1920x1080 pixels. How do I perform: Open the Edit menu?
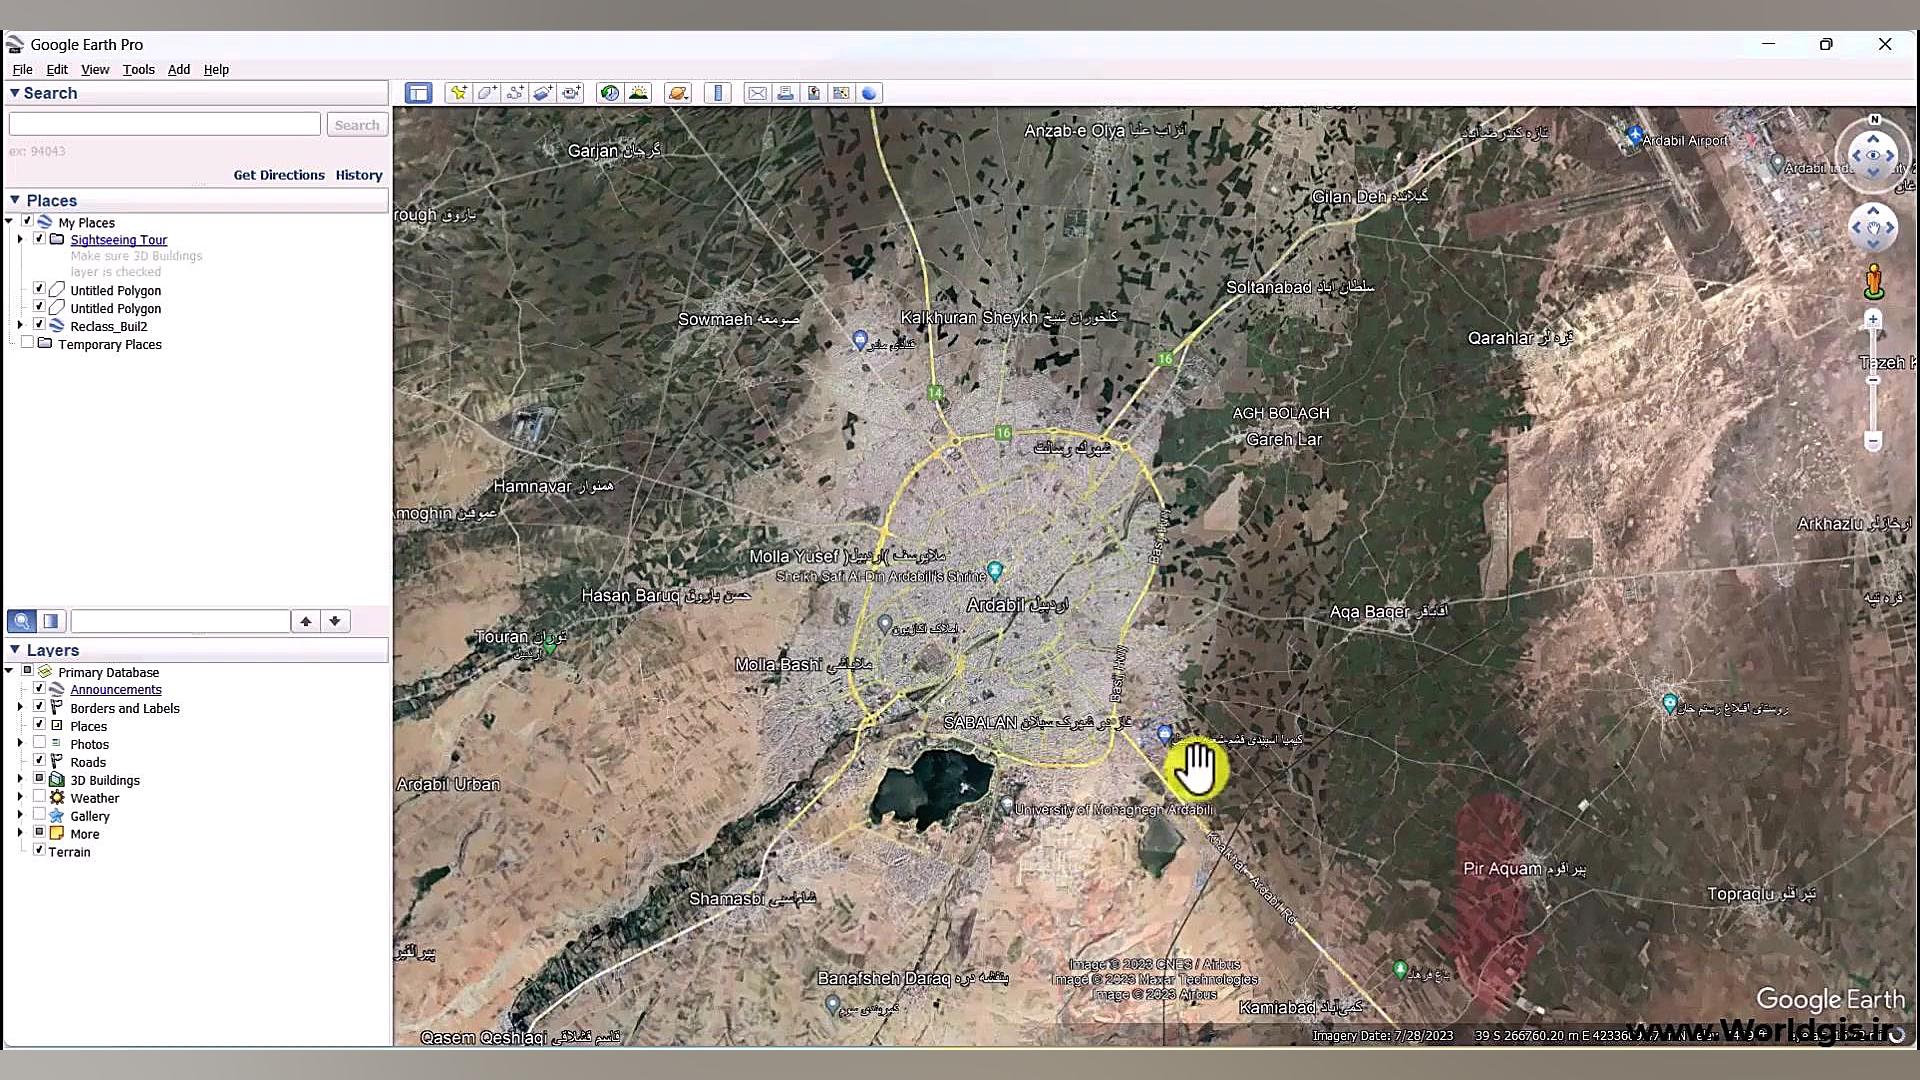57,69
